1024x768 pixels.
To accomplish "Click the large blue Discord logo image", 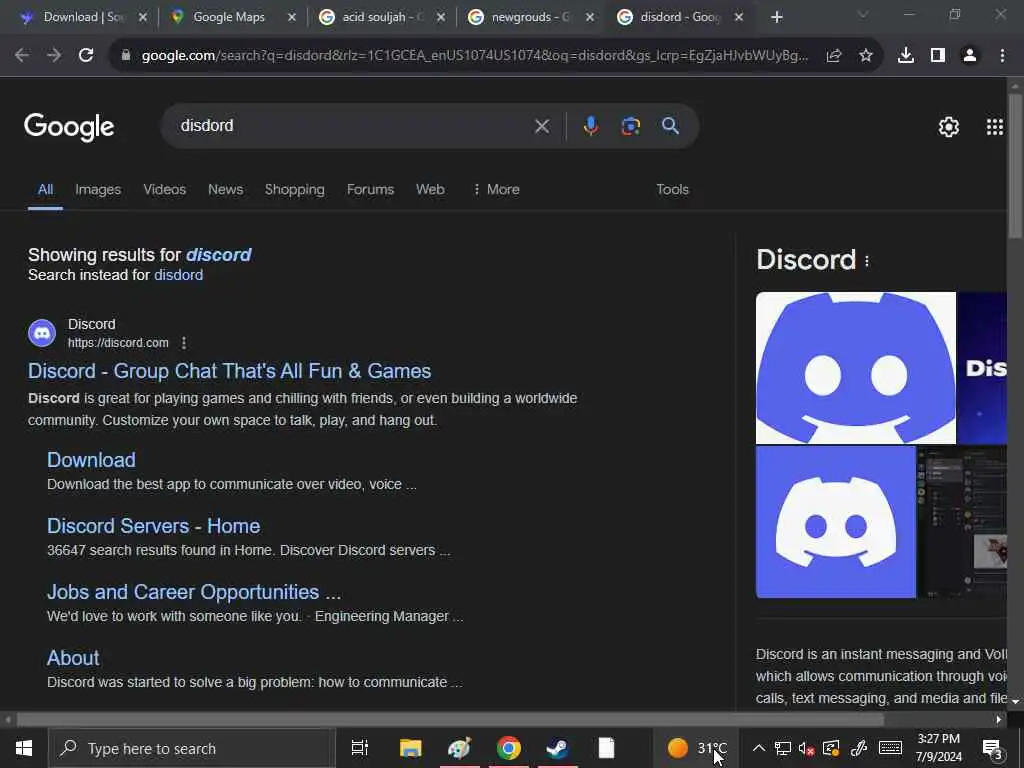I will (856, 368).
